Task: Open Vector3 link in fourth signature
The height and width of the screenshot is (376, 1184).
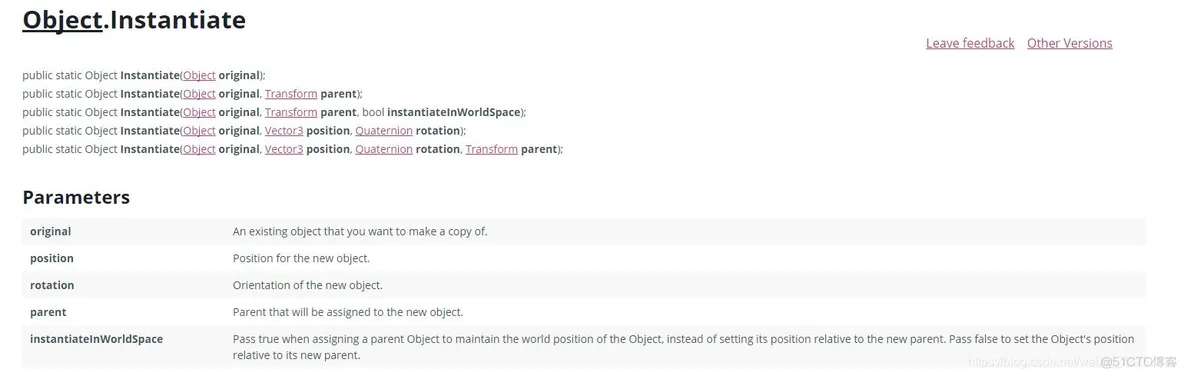Action: pos(284,131)
